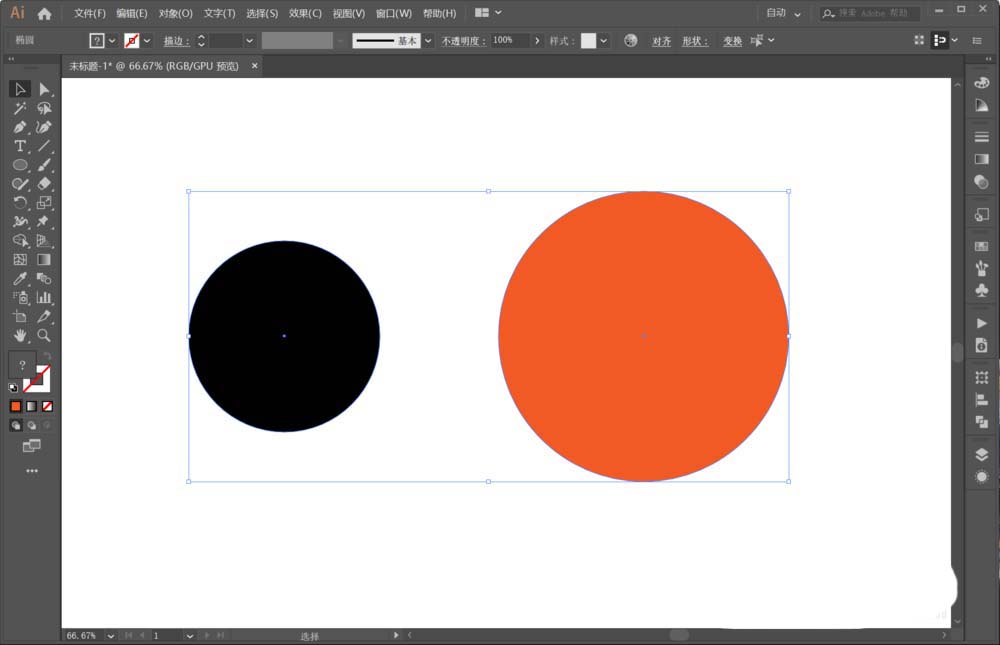Open the Layers panel icon
Viewport: 1000px width, 645px height.
981,453
